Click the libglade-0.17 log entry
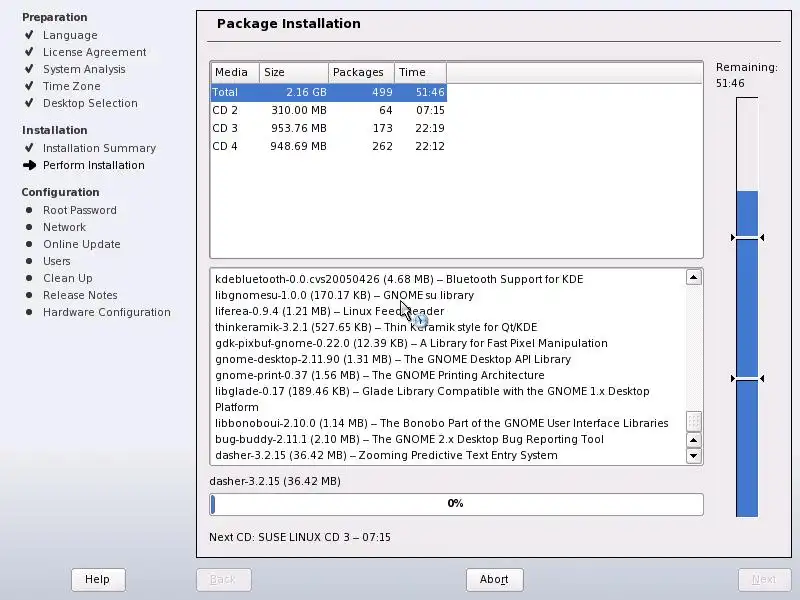800x600 pixels. (x=432, y=399)
